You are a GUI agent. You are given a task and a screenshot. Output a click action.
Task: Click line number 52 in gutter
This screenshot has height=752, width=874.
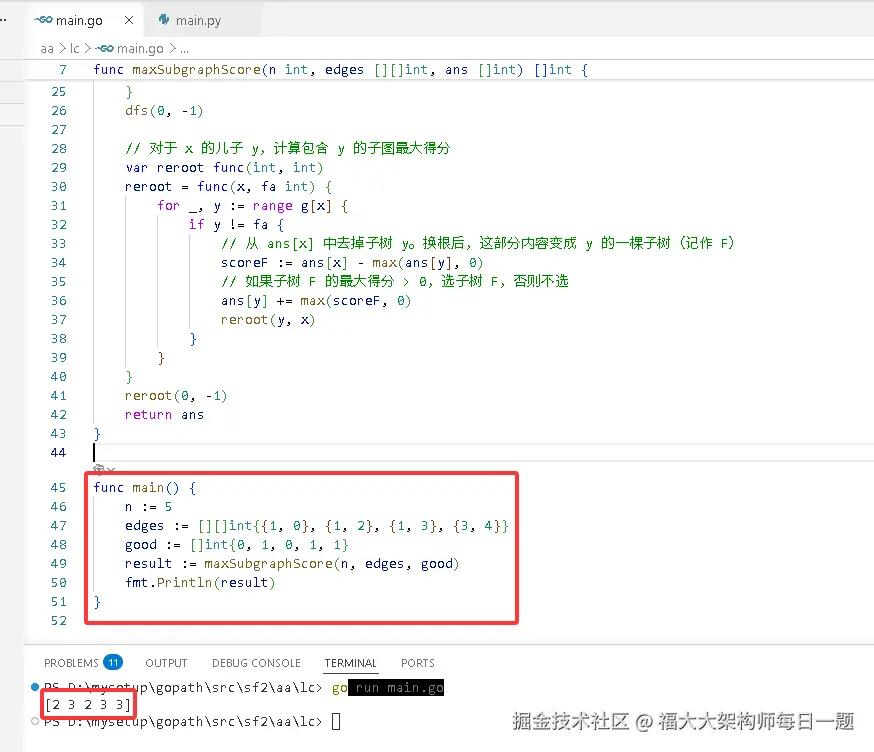pos(59,621)
